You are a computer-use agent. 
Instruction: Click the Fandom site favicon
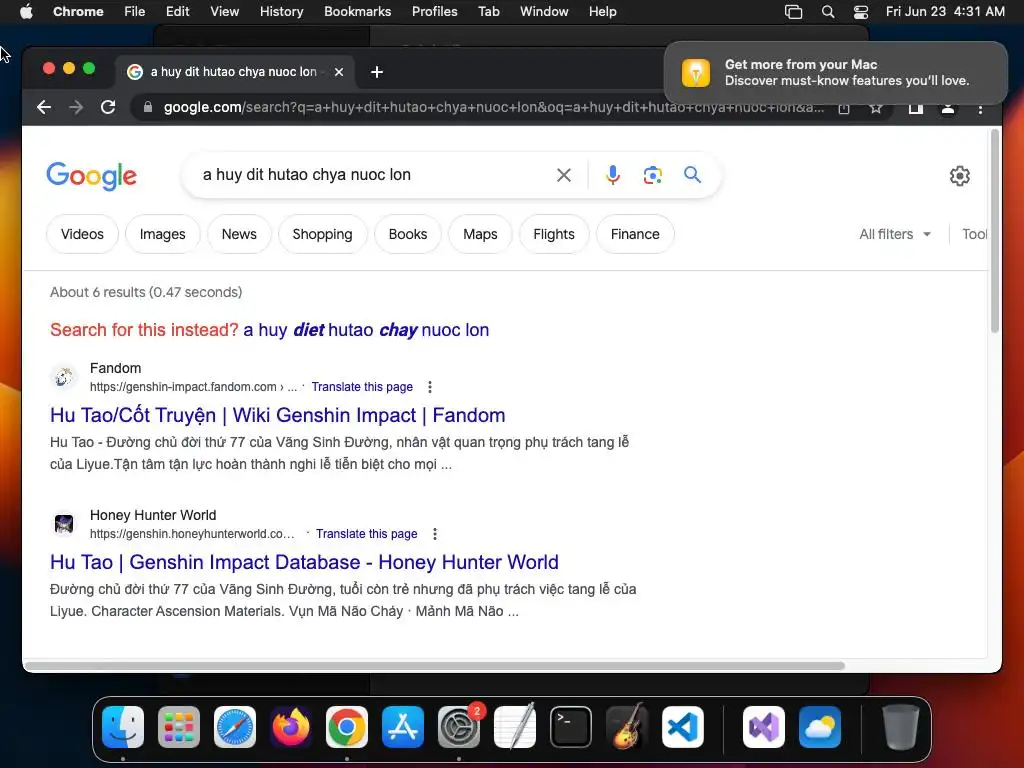tap(64, 377)
